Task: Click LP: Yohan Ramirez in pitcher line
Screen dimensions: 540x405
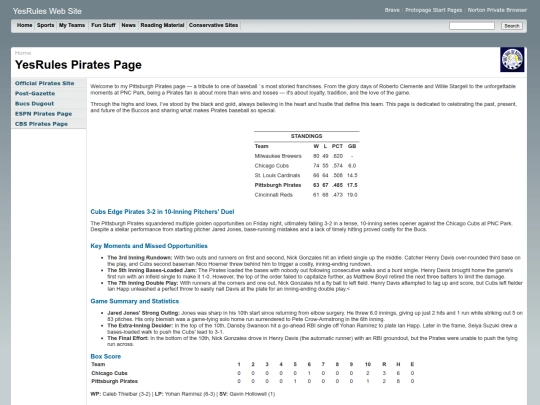Action: [x=185, y=394]
